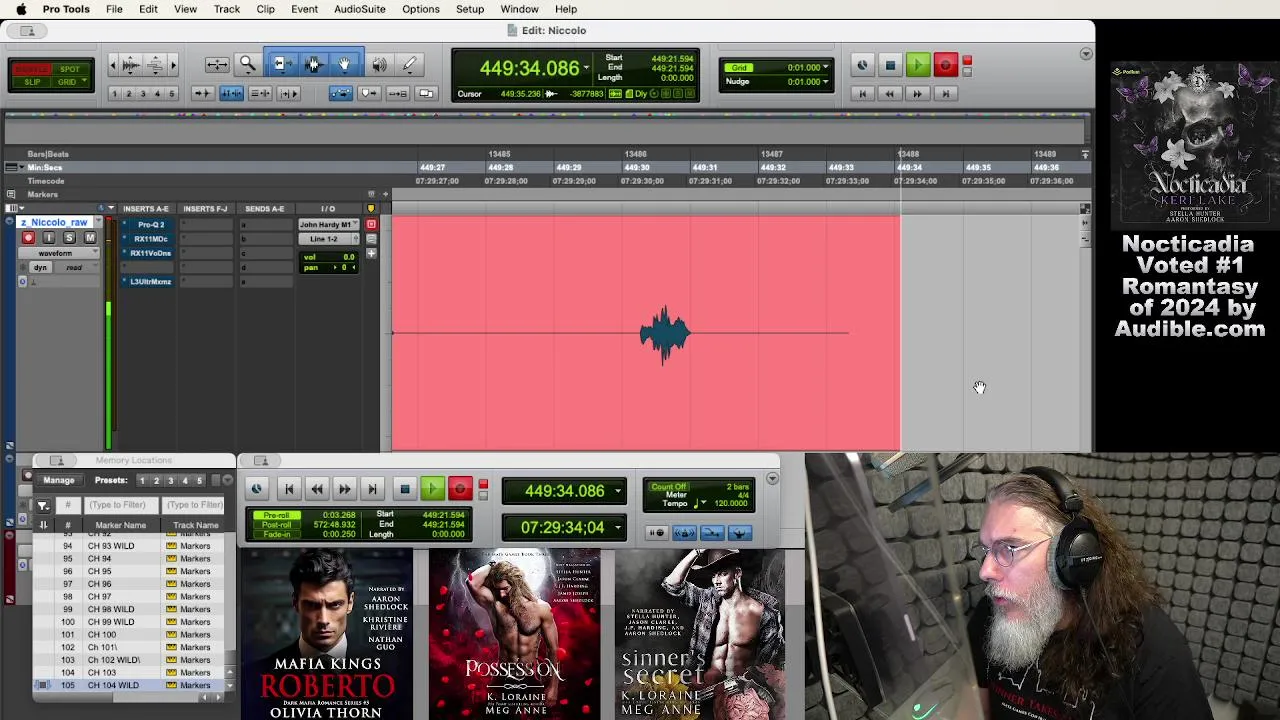
Task: Click the Zoom Toggle icon
Action: point(217,65)
